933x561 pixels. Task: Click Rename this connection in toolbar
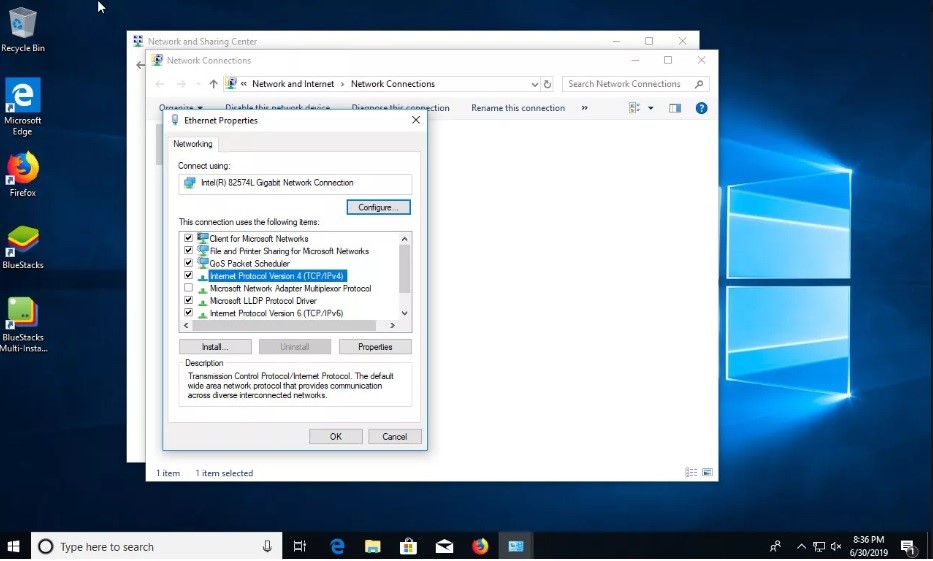518,108
